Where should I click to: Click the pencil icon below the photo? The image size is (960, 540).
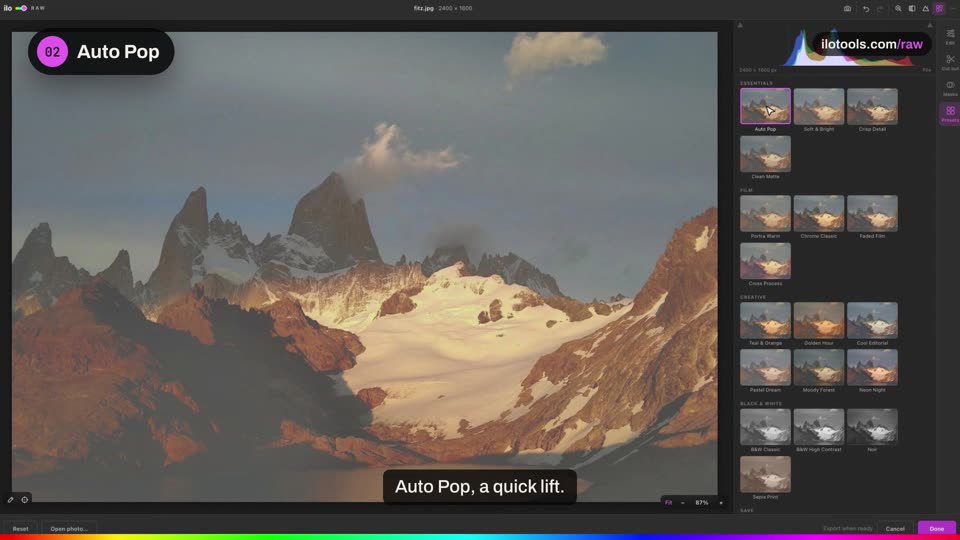tap(10, 500)
